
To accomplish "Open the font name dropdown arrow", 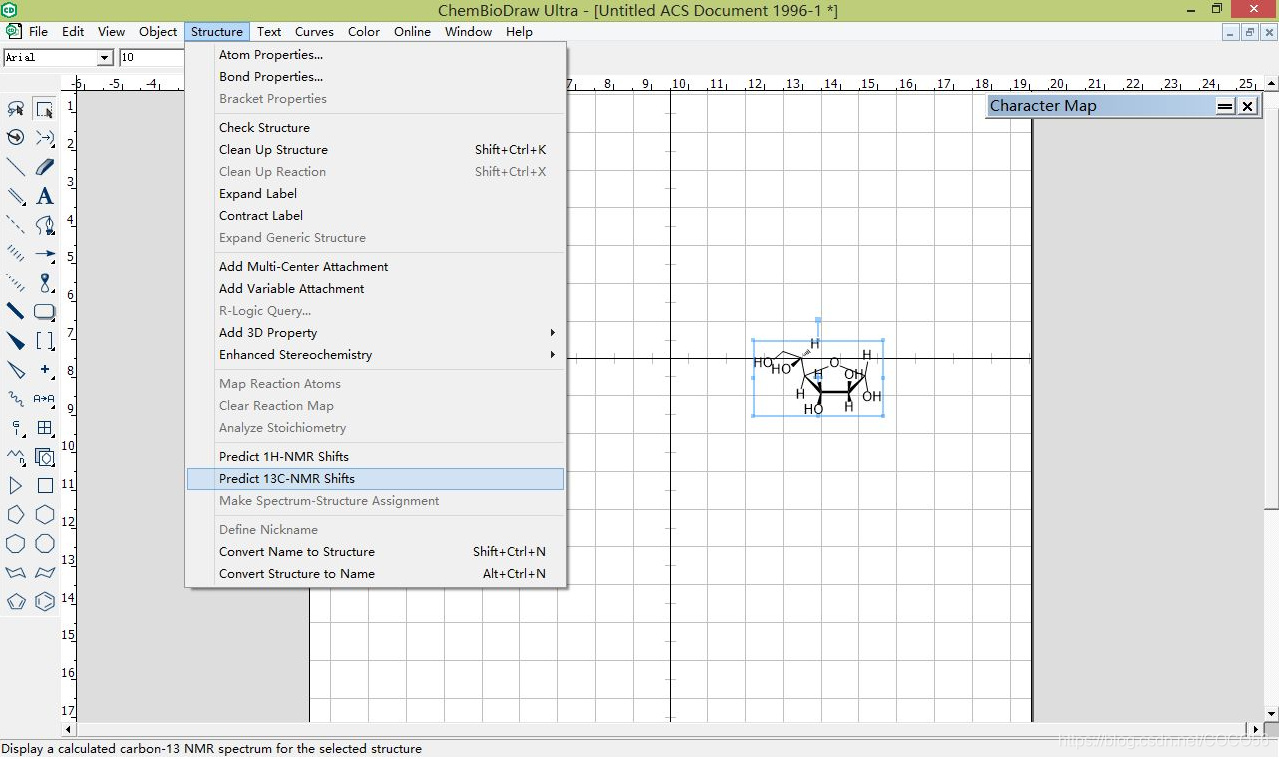I will 105,58.
